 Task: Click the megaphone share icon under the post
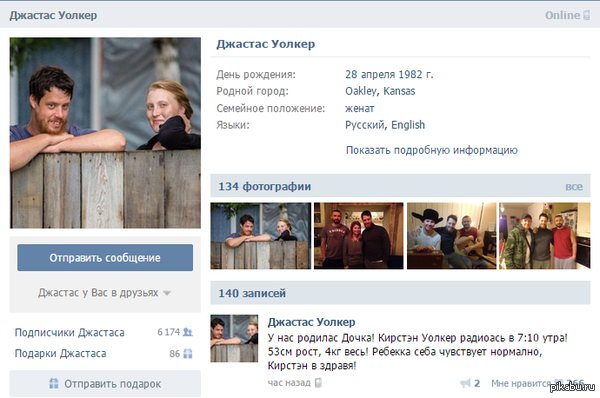(465, 383)
